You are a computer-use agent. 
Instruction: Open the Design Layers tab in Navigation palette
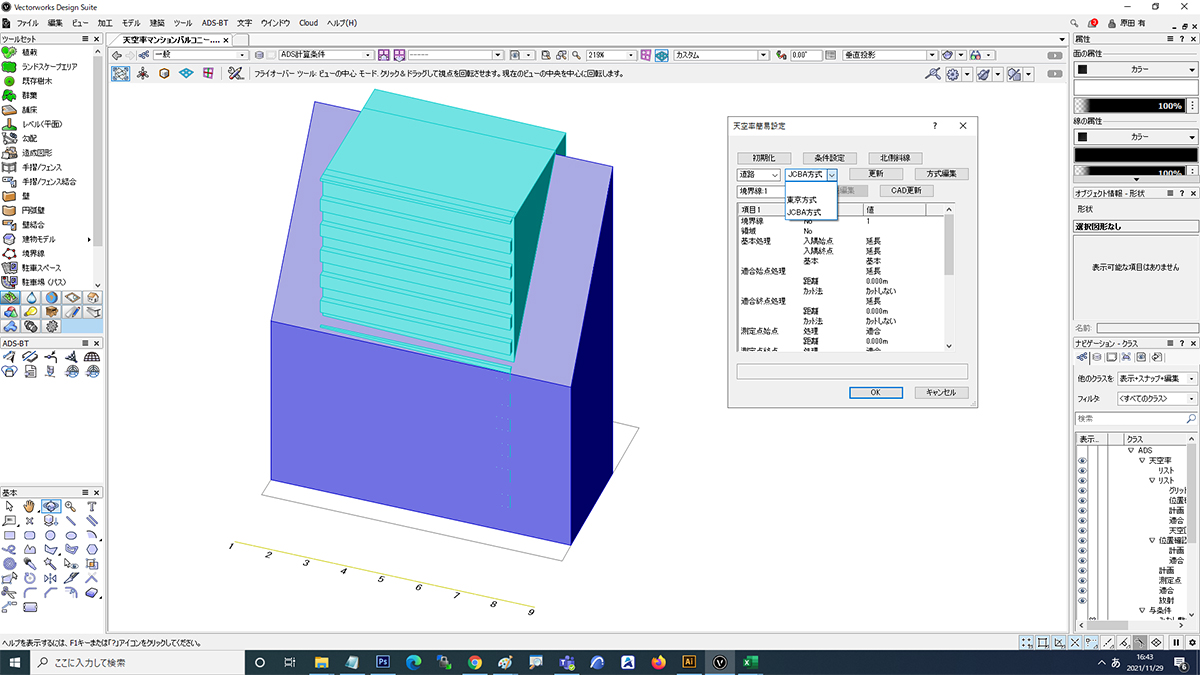[1097, 357]
